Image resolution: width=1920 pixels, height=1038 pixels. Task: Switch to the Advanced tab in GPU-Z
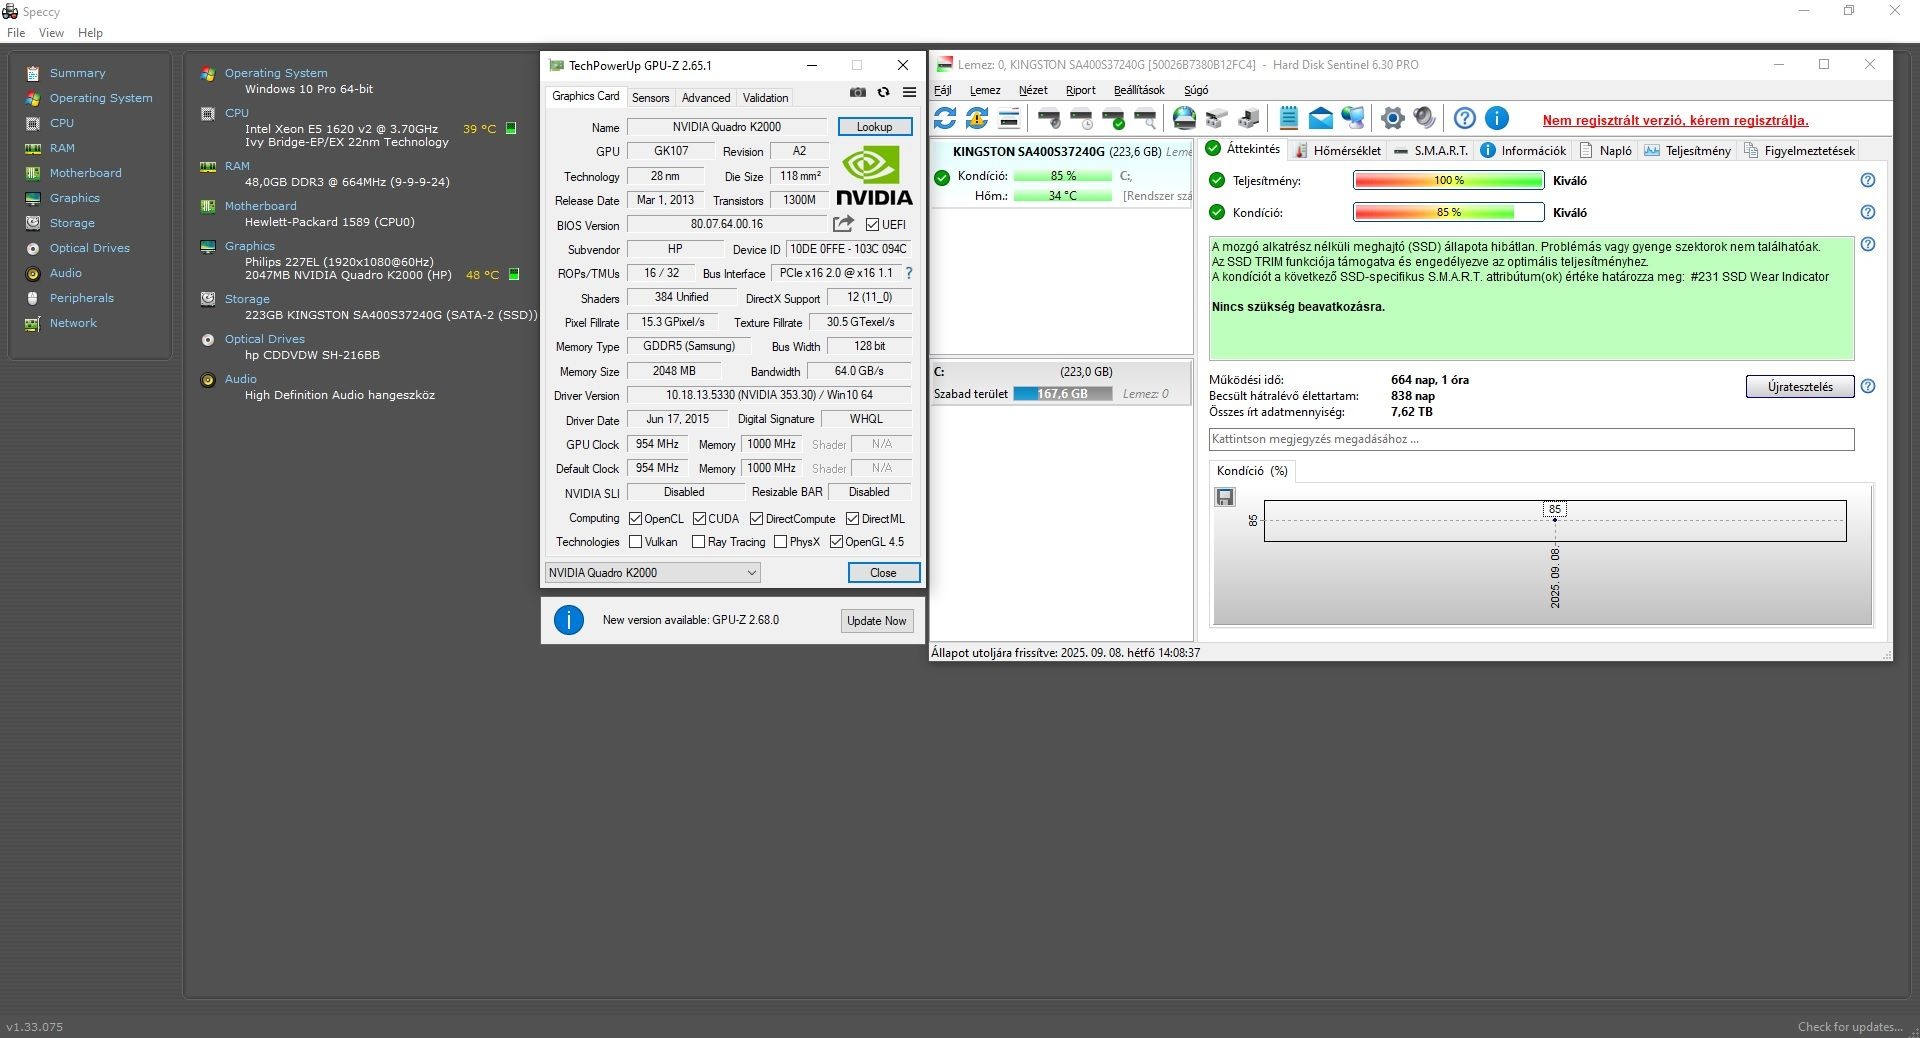pos(706,98)
